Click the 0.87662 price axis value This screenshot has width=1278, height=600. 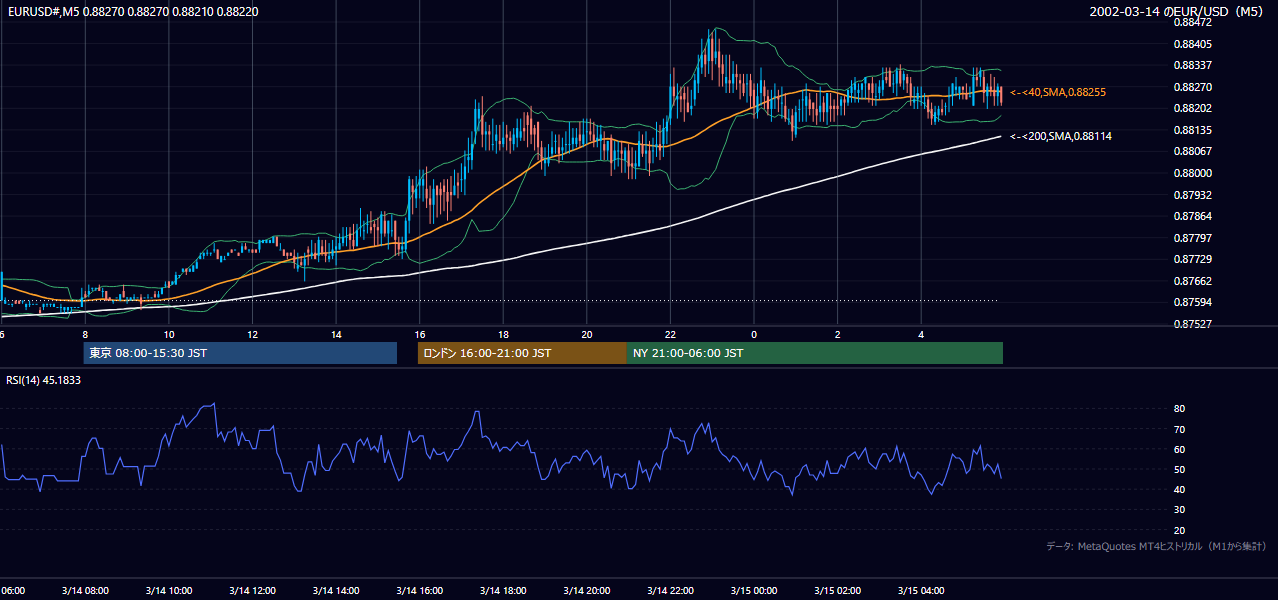click(1192, 281)
